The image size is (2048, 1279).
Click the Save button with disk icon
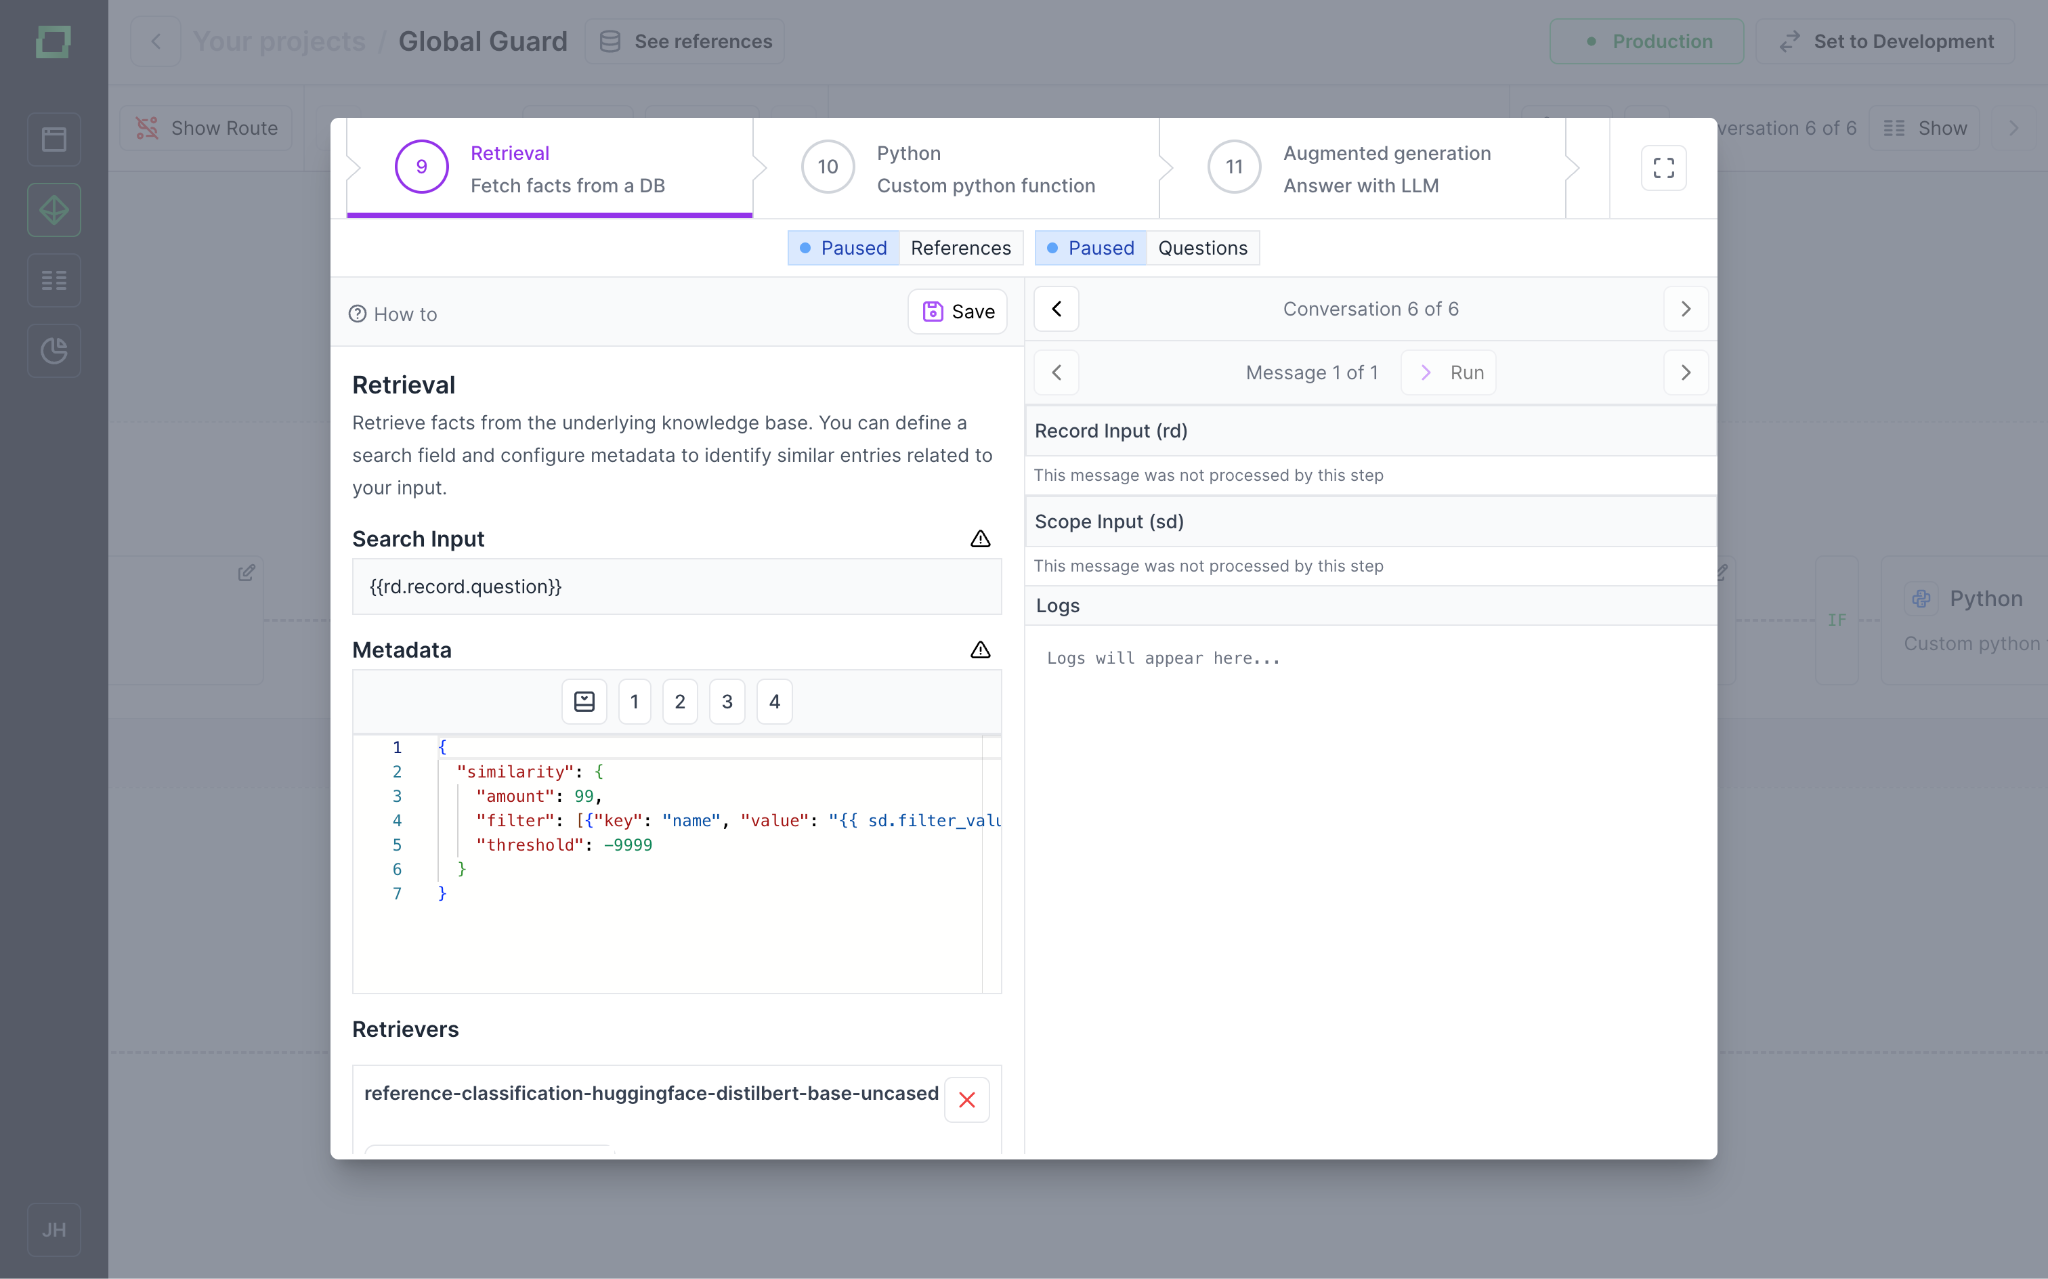pyautogui.click(x=957, y=312)
